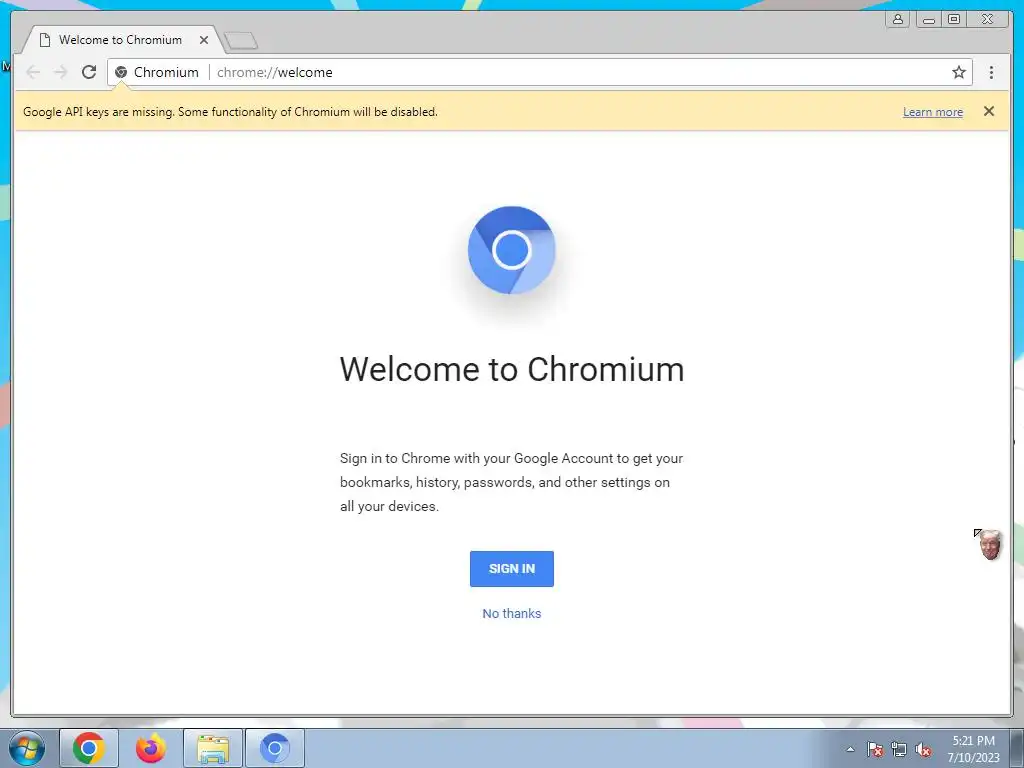Click the muted volume tray icon

tap(923, 749)
